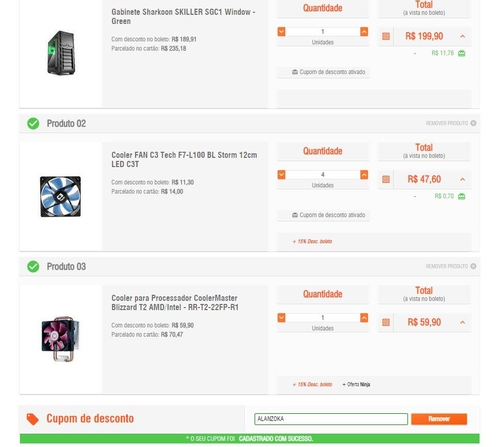The width and height of the screenshot is (500, 447).
Task: Increase quantity of Sharkoon SKILLER gabinete
Action: pos(364,32)
